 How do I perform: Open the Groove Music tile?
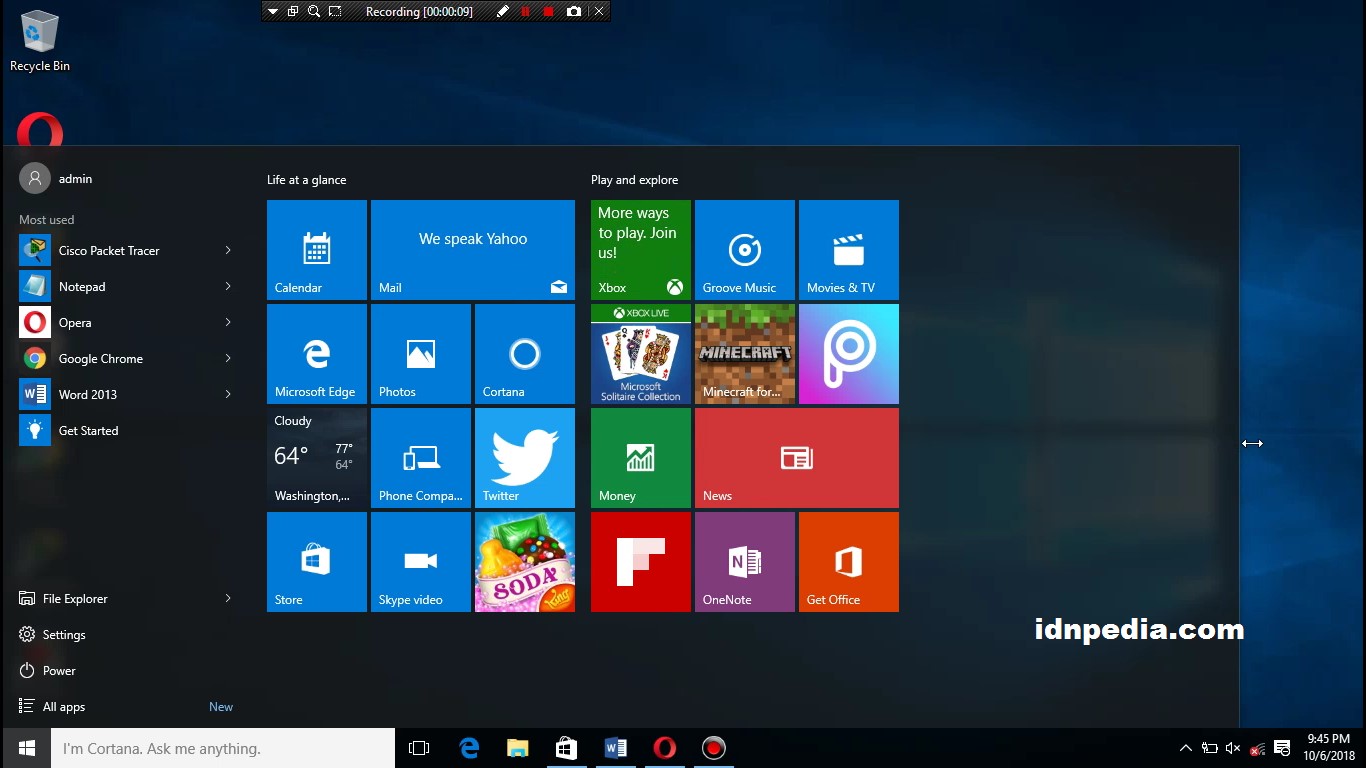[x=745, y=250]
